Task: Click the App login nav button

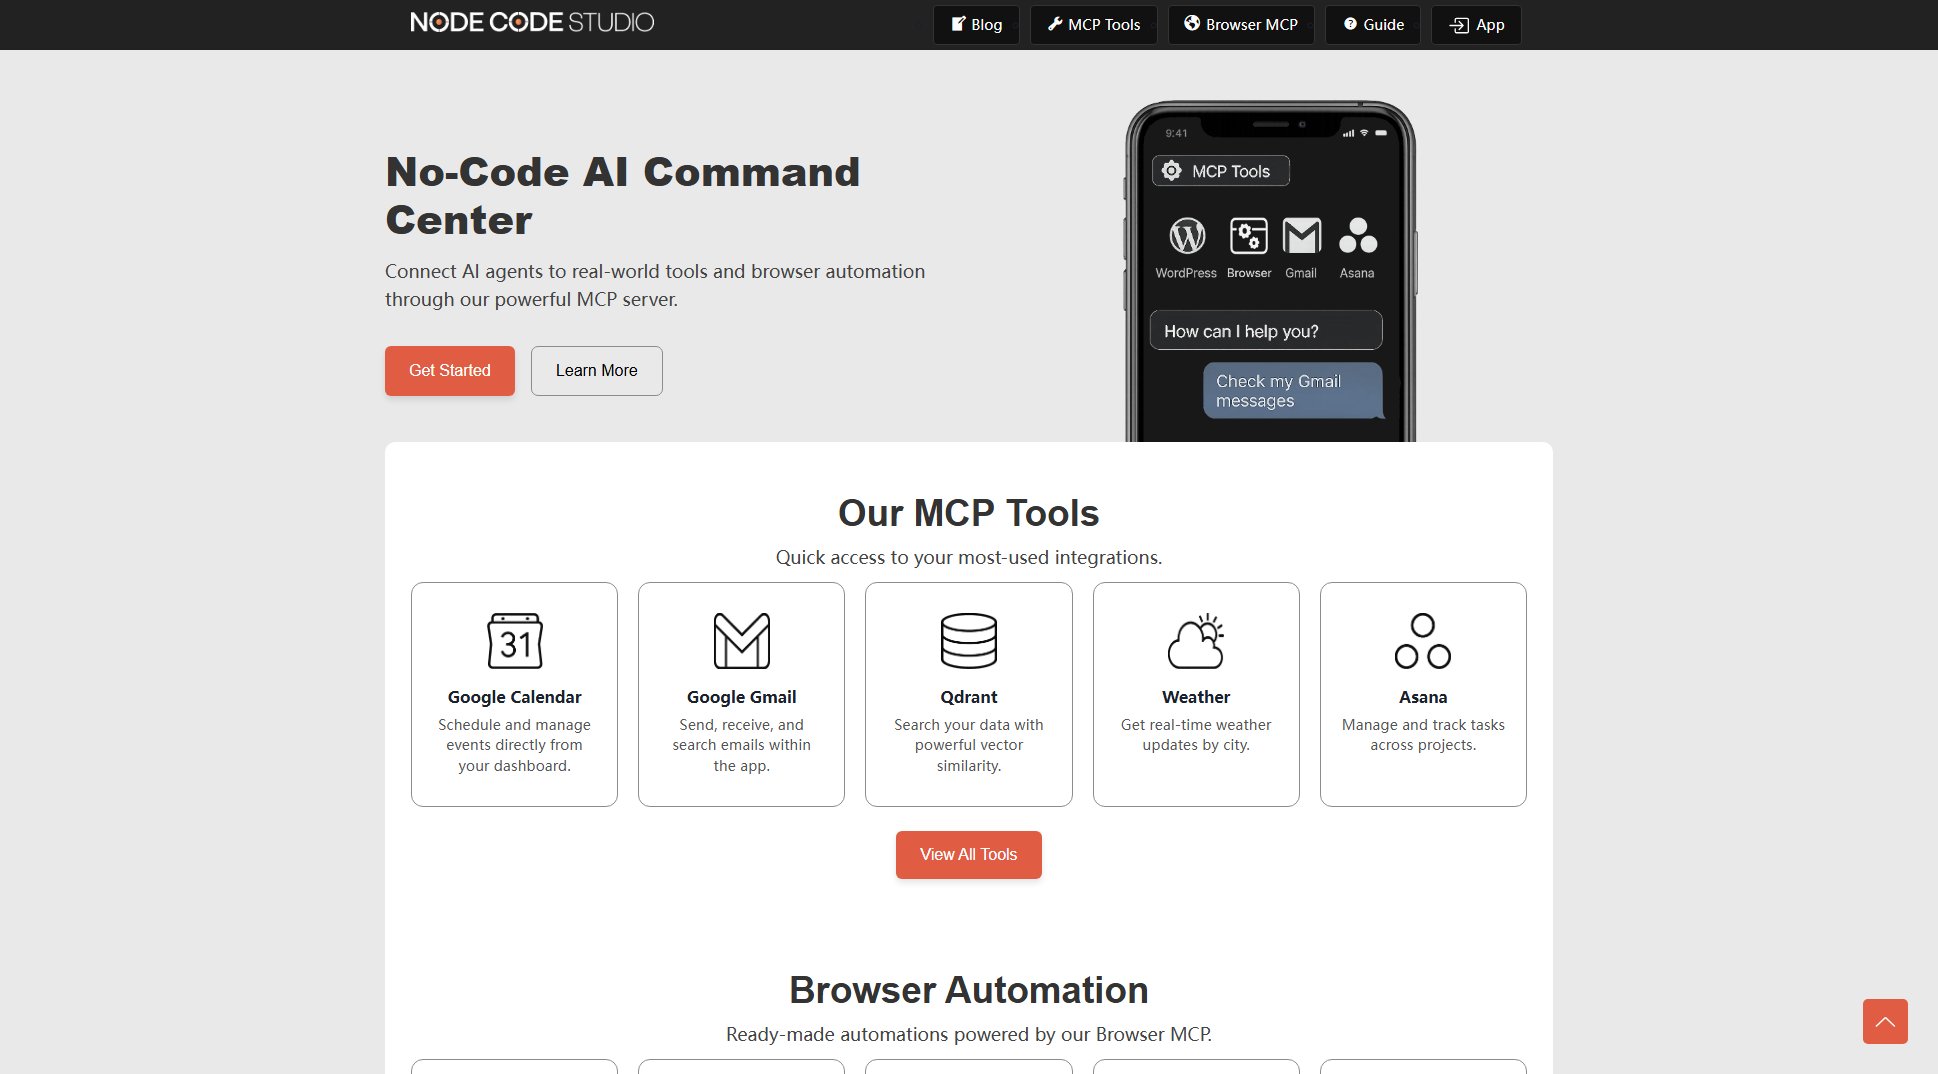Action: (1476, 25)
